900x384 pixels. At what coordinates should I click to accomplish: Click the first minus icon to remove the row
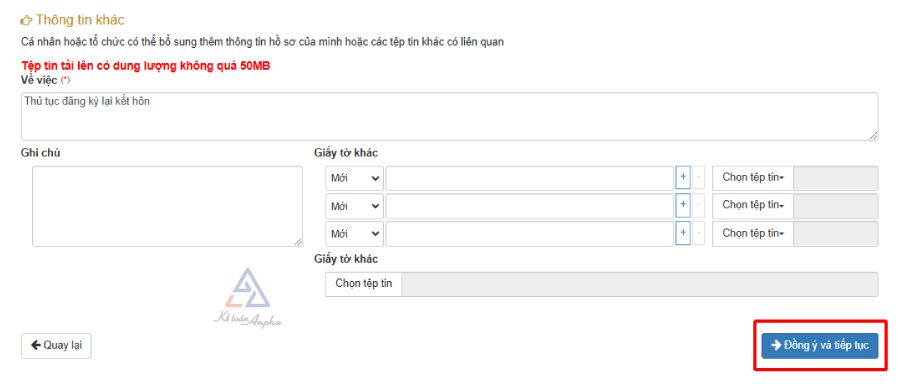click(x=699, y=178)
